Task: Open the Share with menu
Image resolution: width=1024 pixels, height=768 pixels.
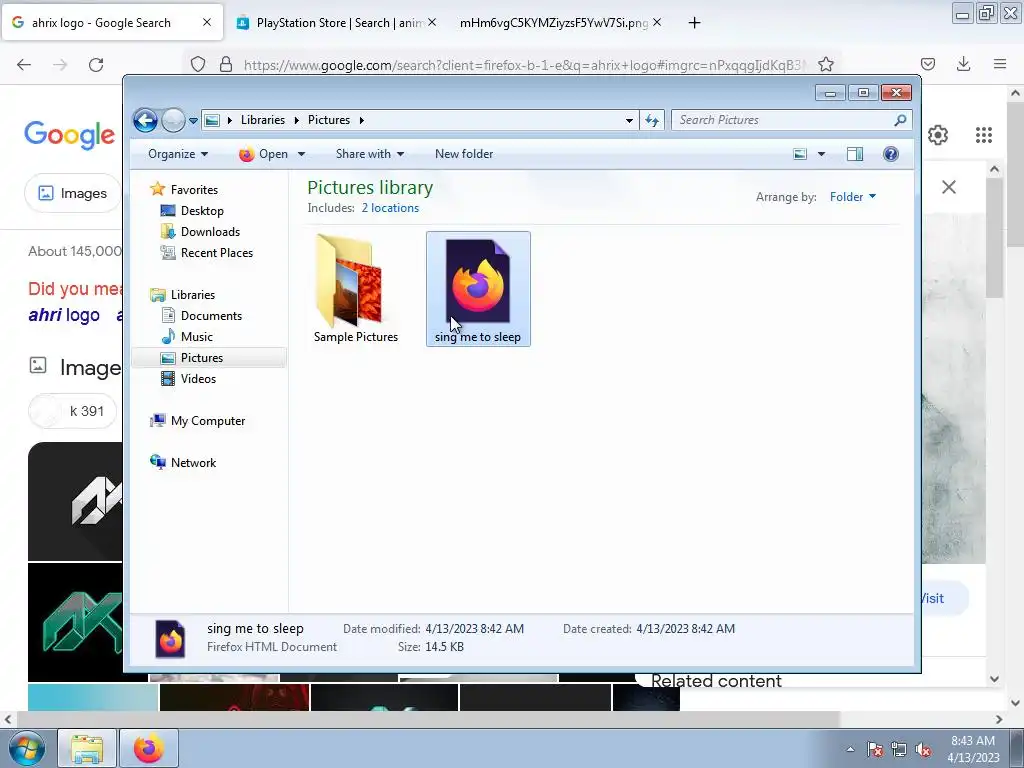Action: coord(370,154)
